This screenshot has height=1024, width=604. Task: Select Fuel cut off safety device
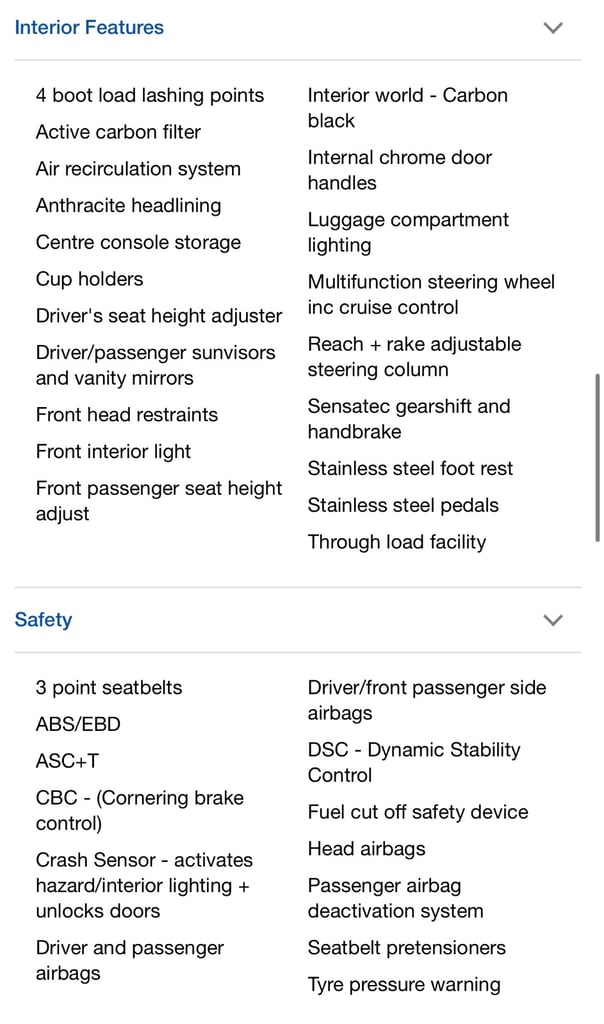(418, 812)
